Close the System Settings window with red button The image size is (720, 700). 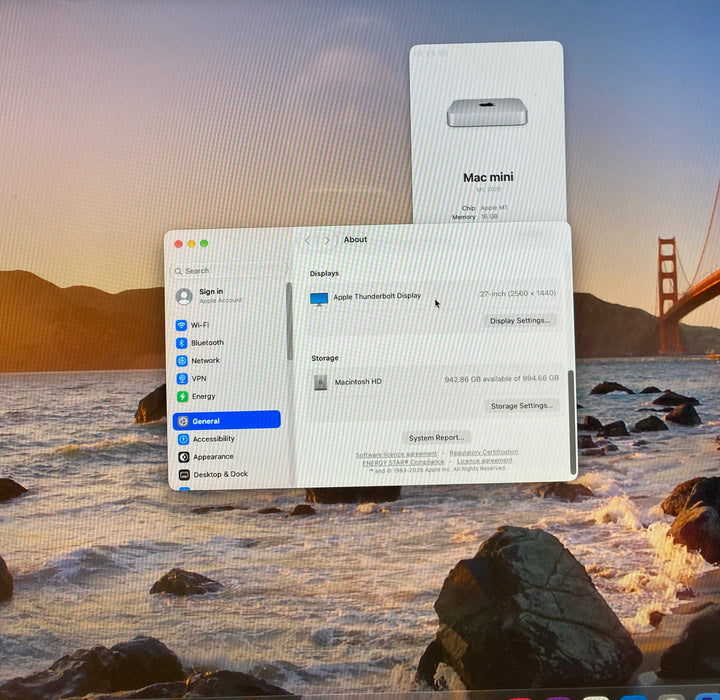pos(179,244)
